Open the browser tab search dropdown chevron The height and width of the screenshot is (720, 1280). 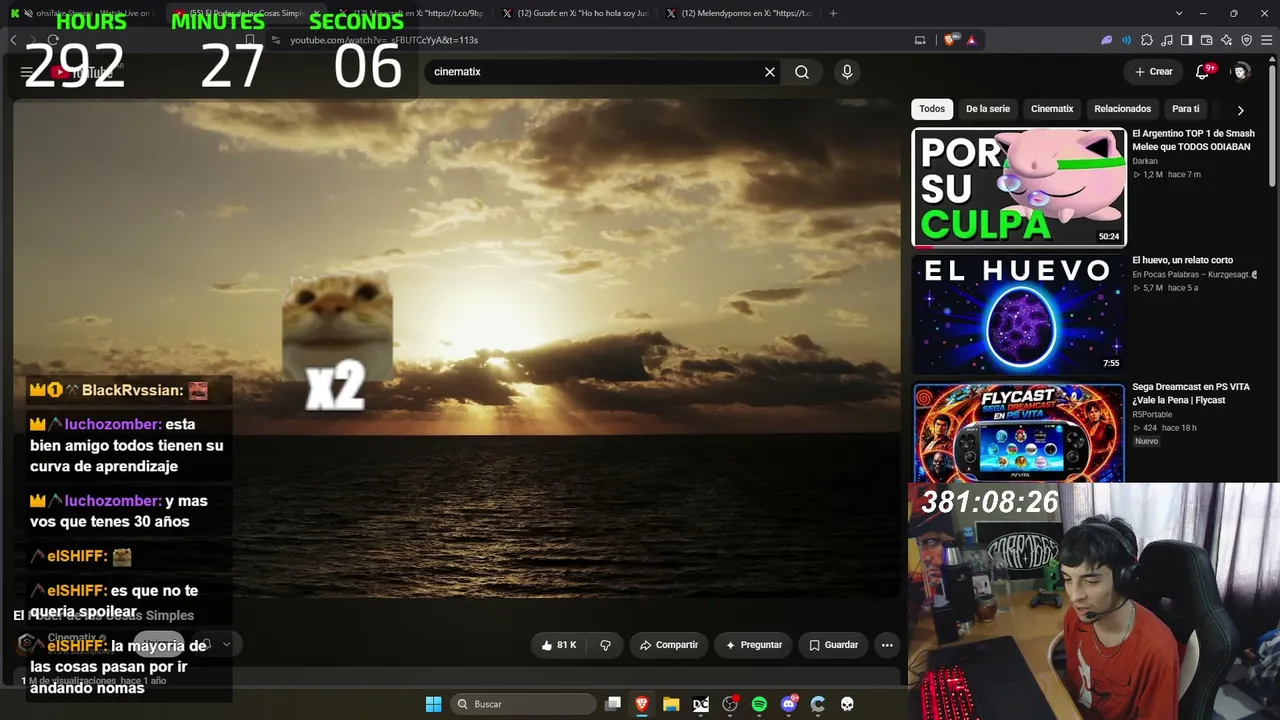click(1179, 13)
